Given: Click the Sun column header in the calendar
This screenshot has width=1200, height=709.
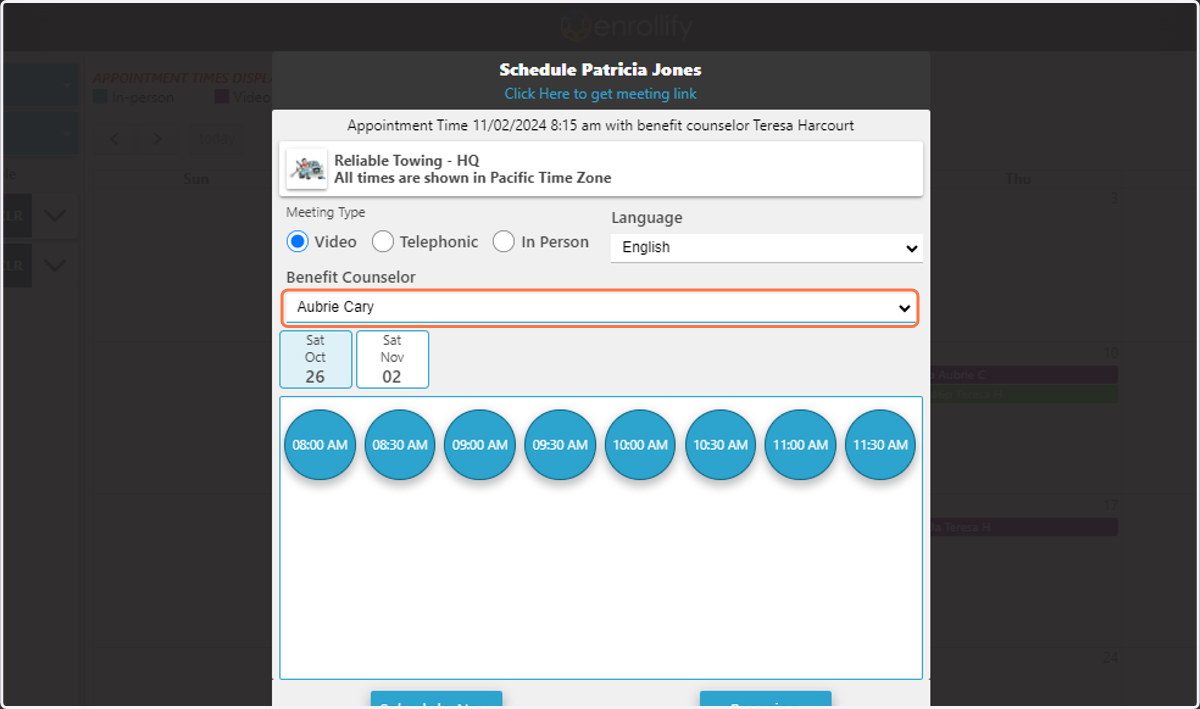Looking at the screenshot, I should pos(197,178).
